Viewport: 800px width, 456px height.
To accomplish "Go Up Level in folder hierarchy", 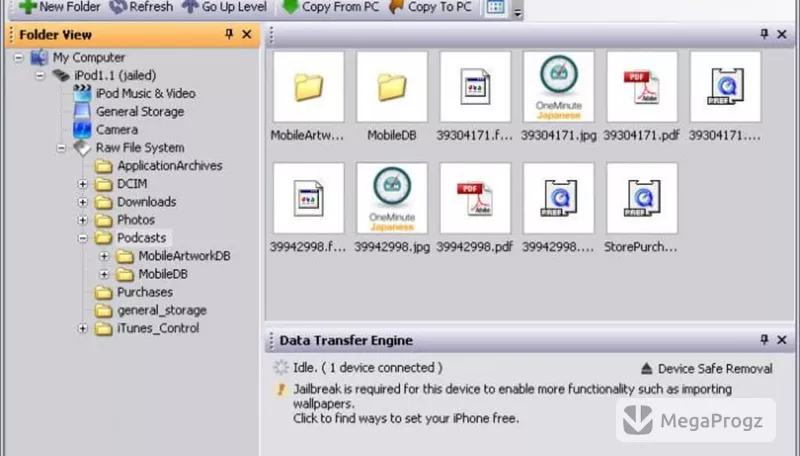I will 224,7.
